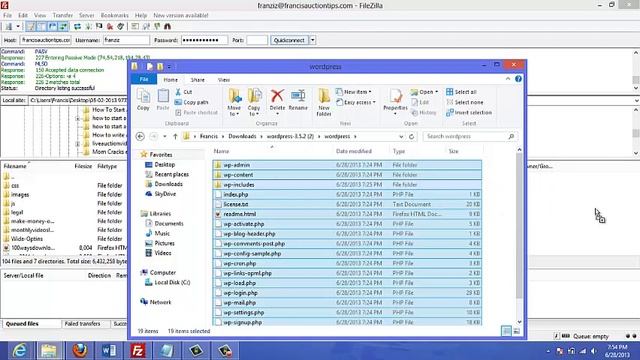Select wp-config-sample.php file
The width and height of the screenshot is (640, 360).
coord(347,253)
